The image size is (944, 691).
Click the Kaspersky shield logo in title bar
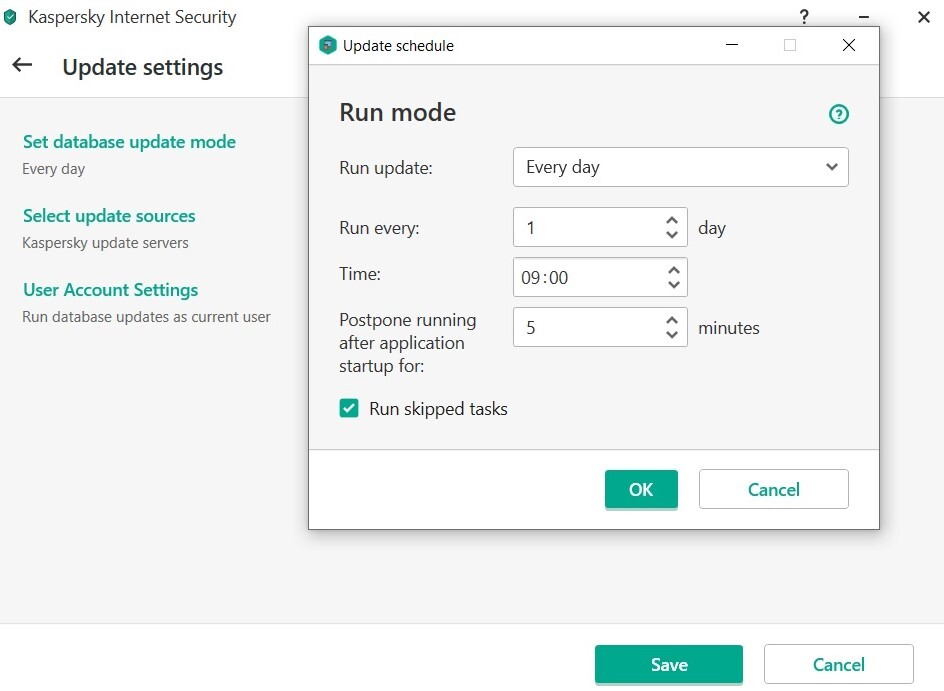click(10, 17)
